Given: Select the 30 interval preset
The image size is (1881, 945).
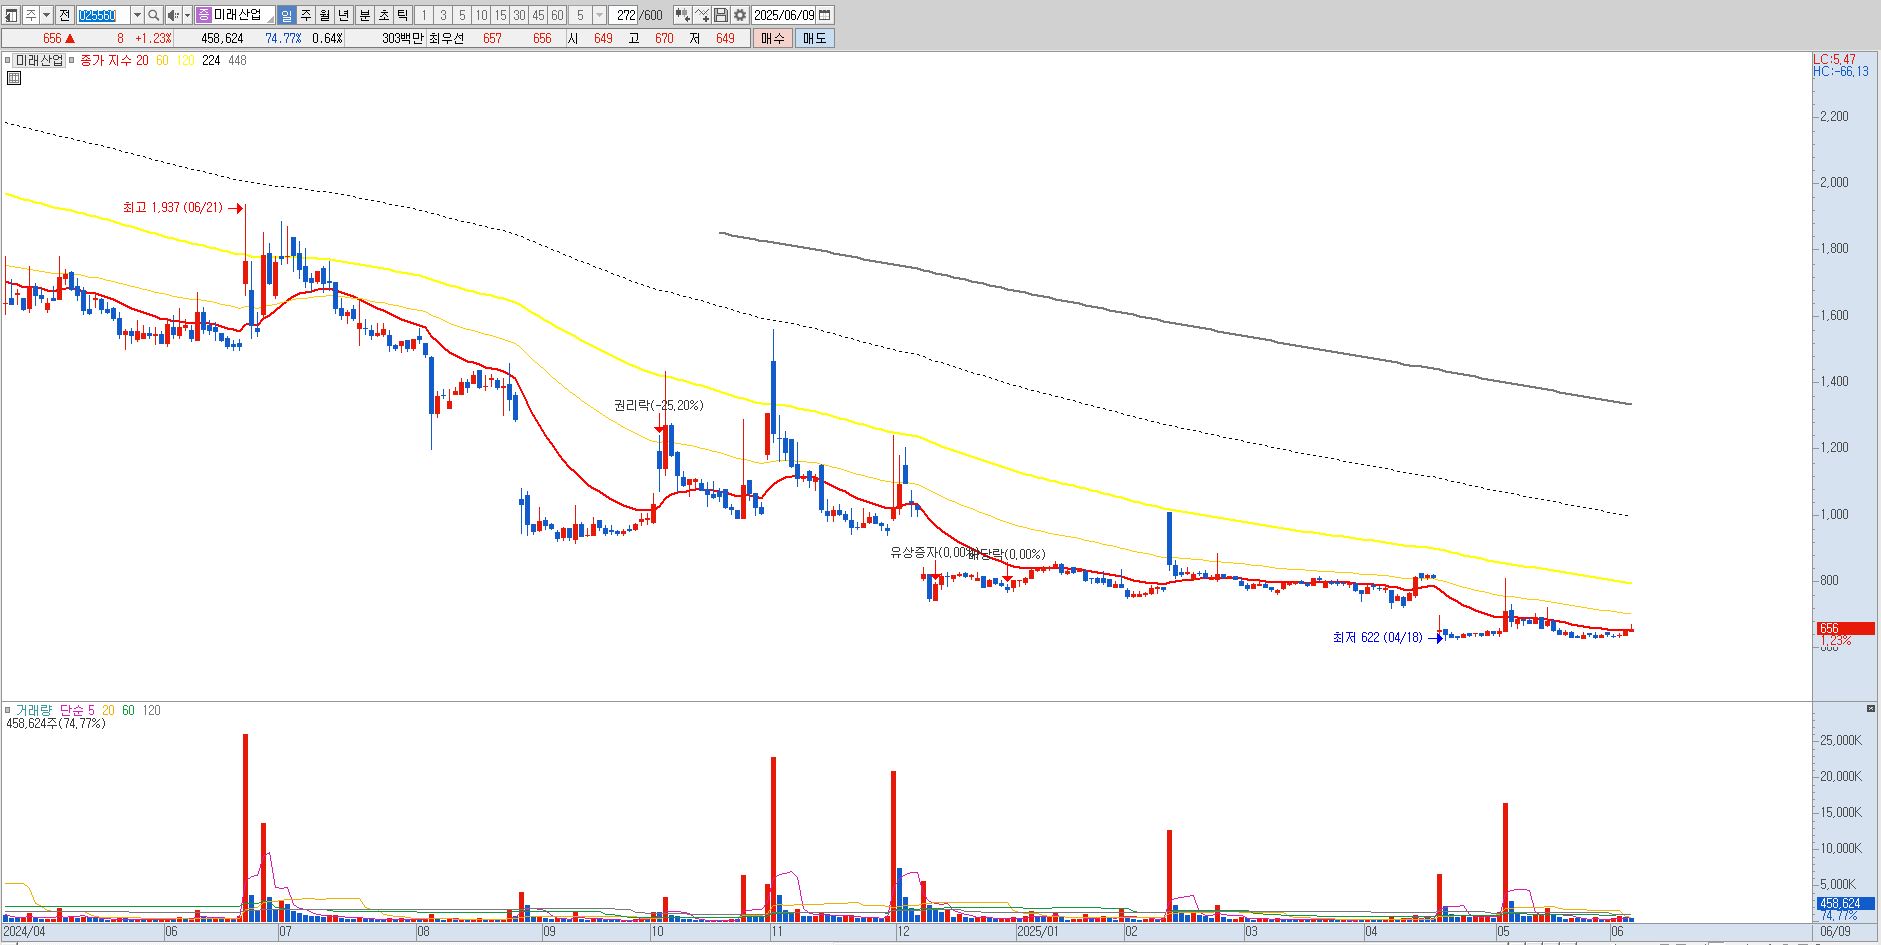Looking at the screenshot, I should [519, 15].
